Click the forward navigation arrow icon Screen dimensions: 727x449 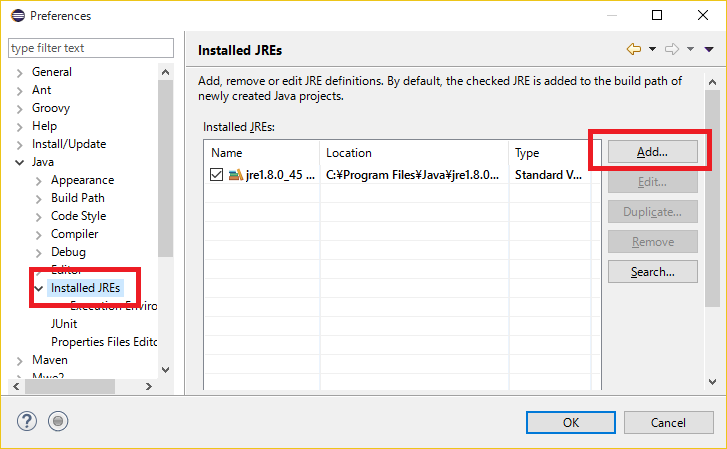pos(672,49)
